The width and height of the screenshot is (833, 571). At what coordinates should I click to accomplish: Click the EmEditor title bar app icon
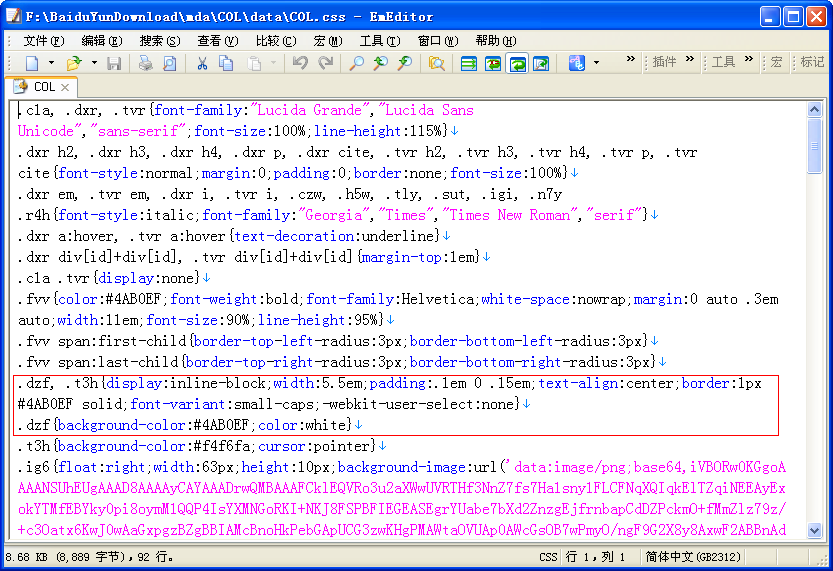[x=13, y=16]
